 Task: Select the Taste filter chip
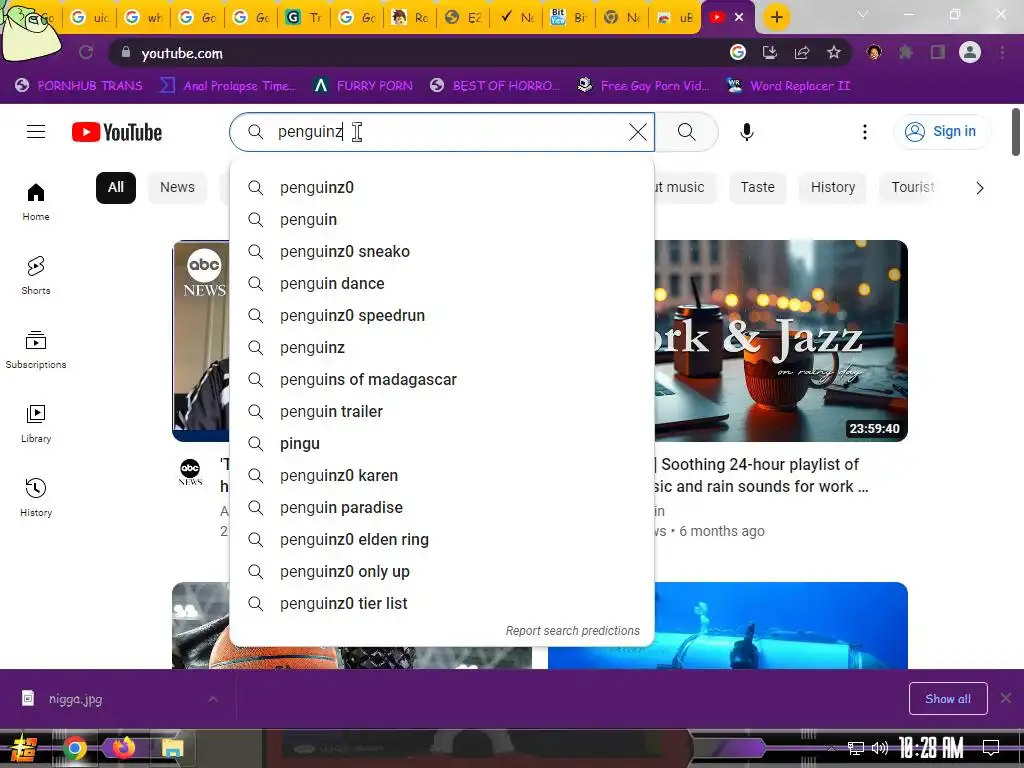[x=758, y=187]
